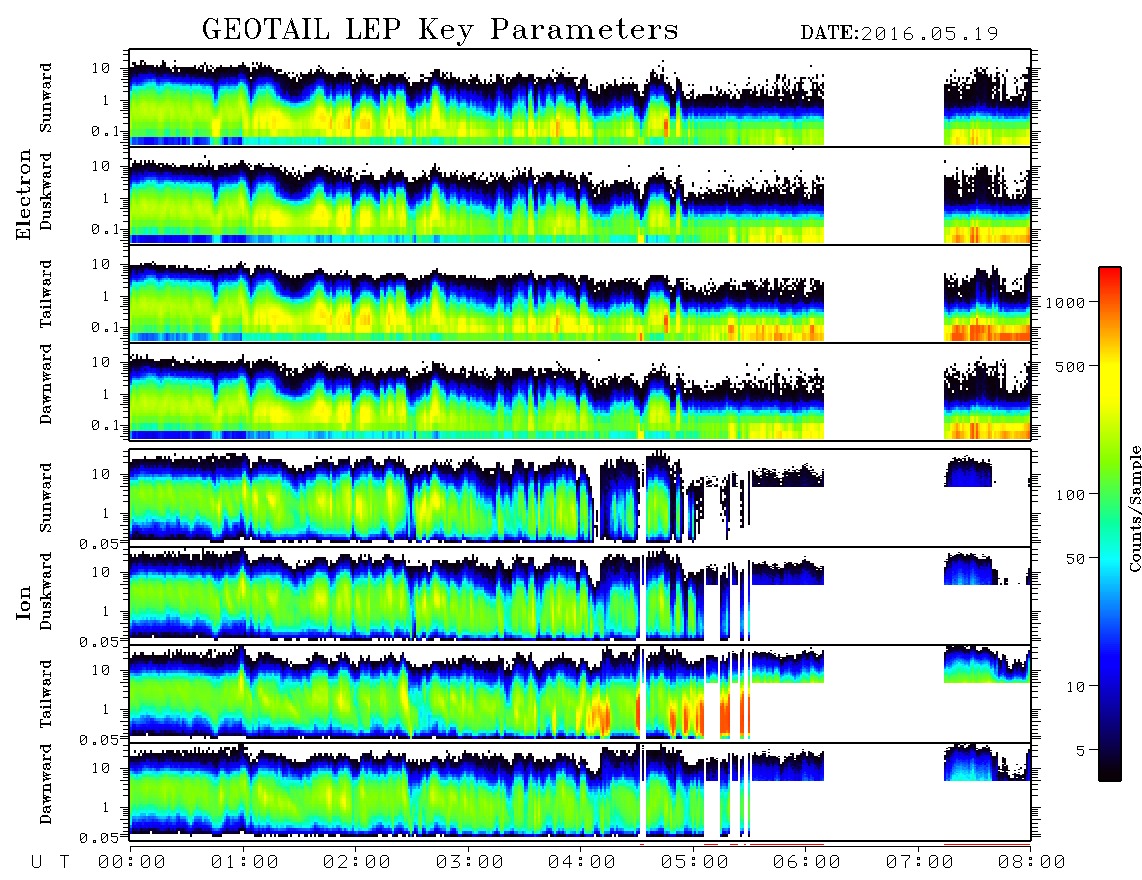Click the 1000 color bar tick label
The width and height of the screenshot is (1142, 880).
1064,303
